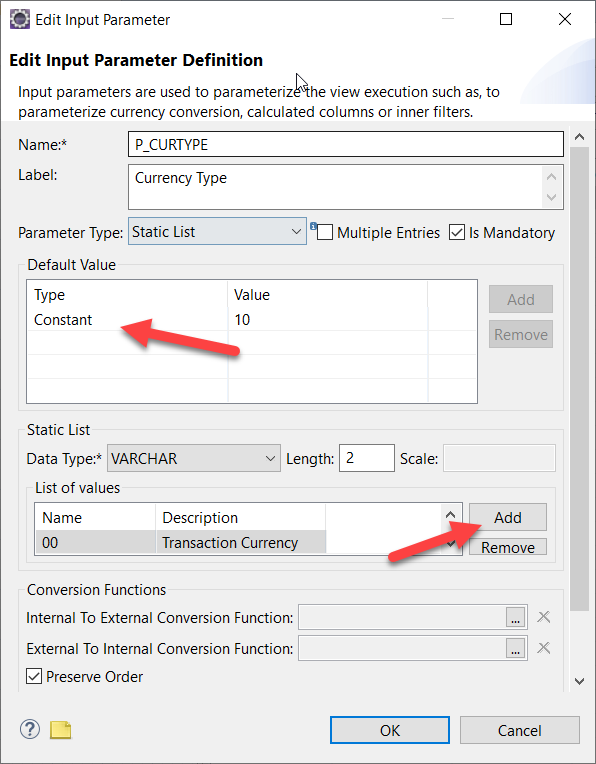Viewport: 596px width, 764px height.
Task: Click the list of values up arrow
Action: point(451,516)
